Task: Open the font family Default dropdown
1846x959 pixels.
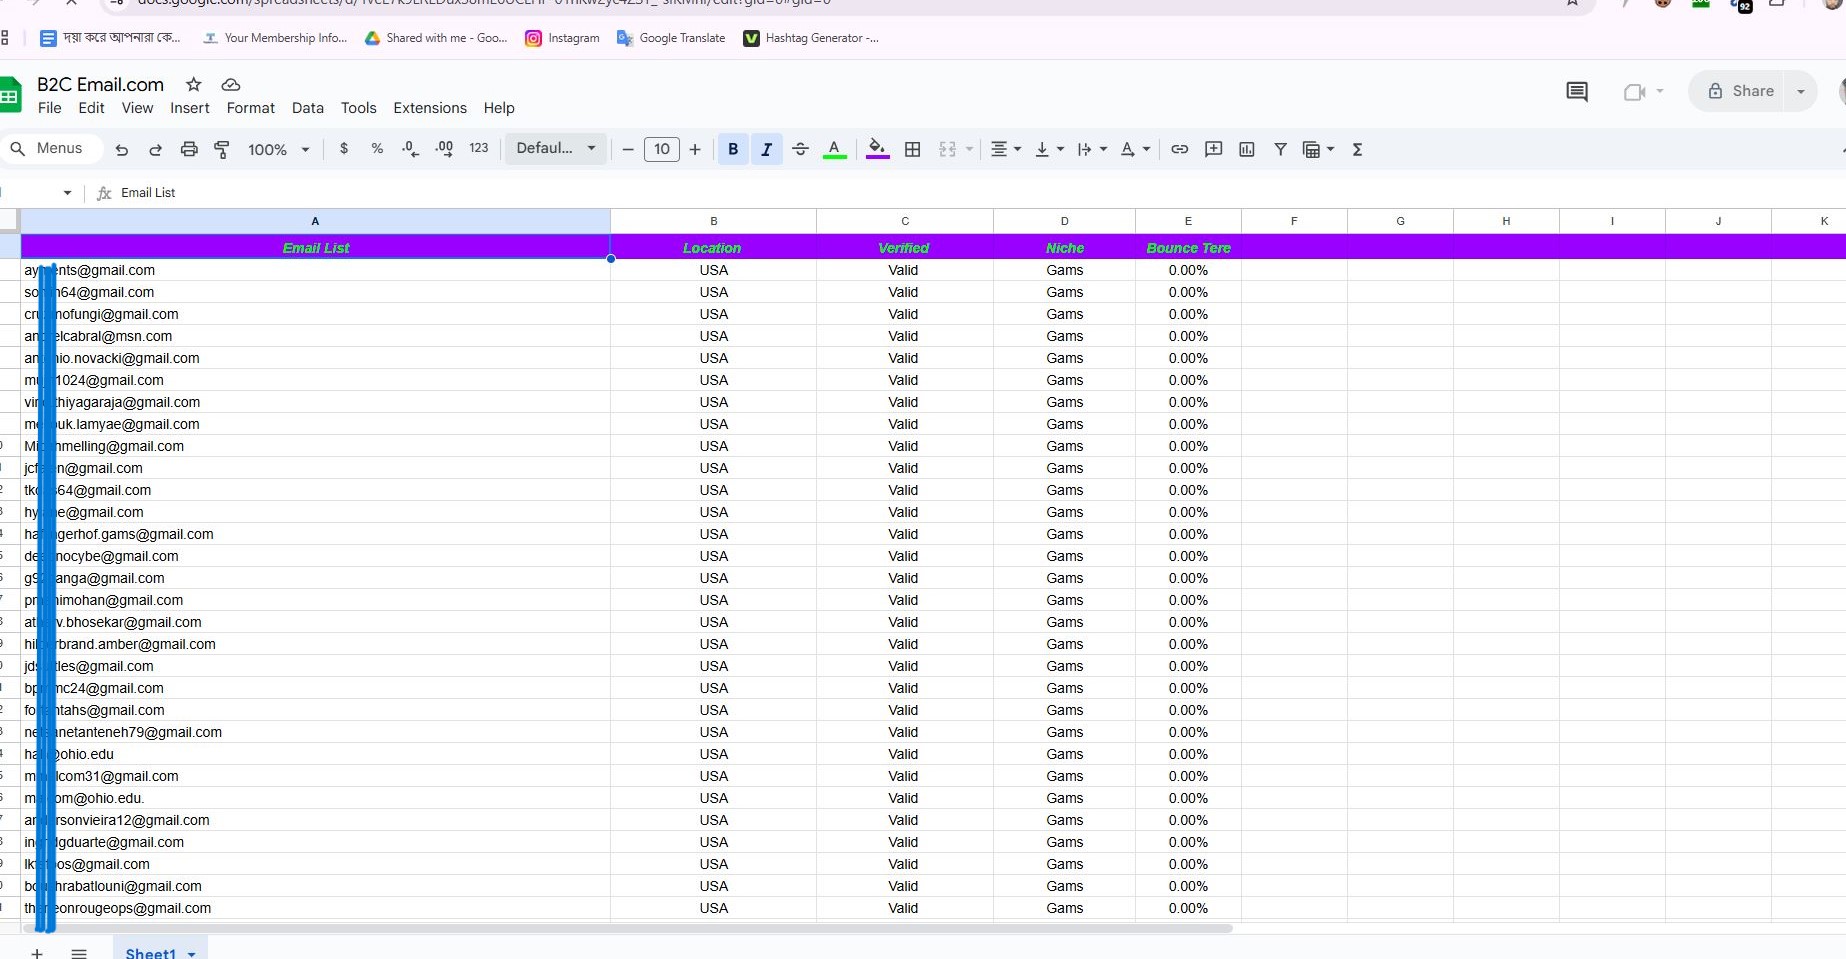Action: [556, 148]
